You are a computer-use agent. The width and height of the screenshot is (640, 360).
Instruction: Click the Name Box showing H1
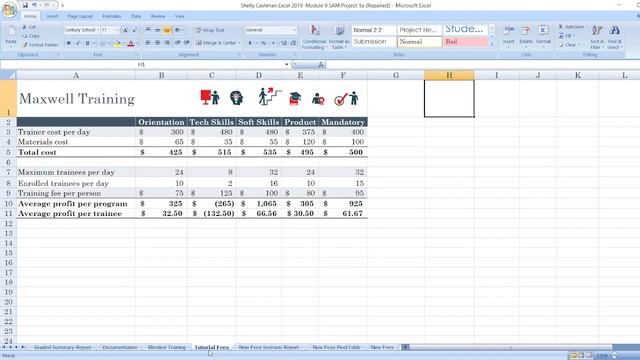point(141,64)
